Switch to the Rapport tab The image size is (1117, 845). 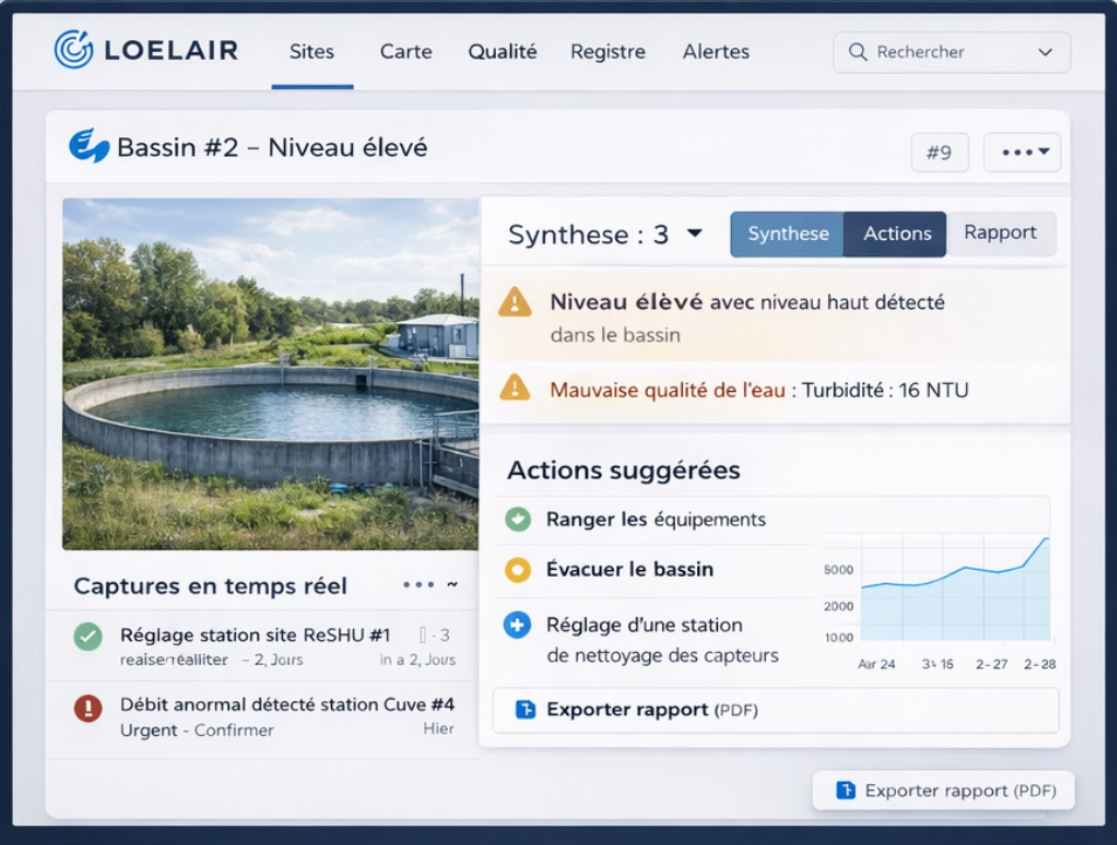(x=1001, y=232)
